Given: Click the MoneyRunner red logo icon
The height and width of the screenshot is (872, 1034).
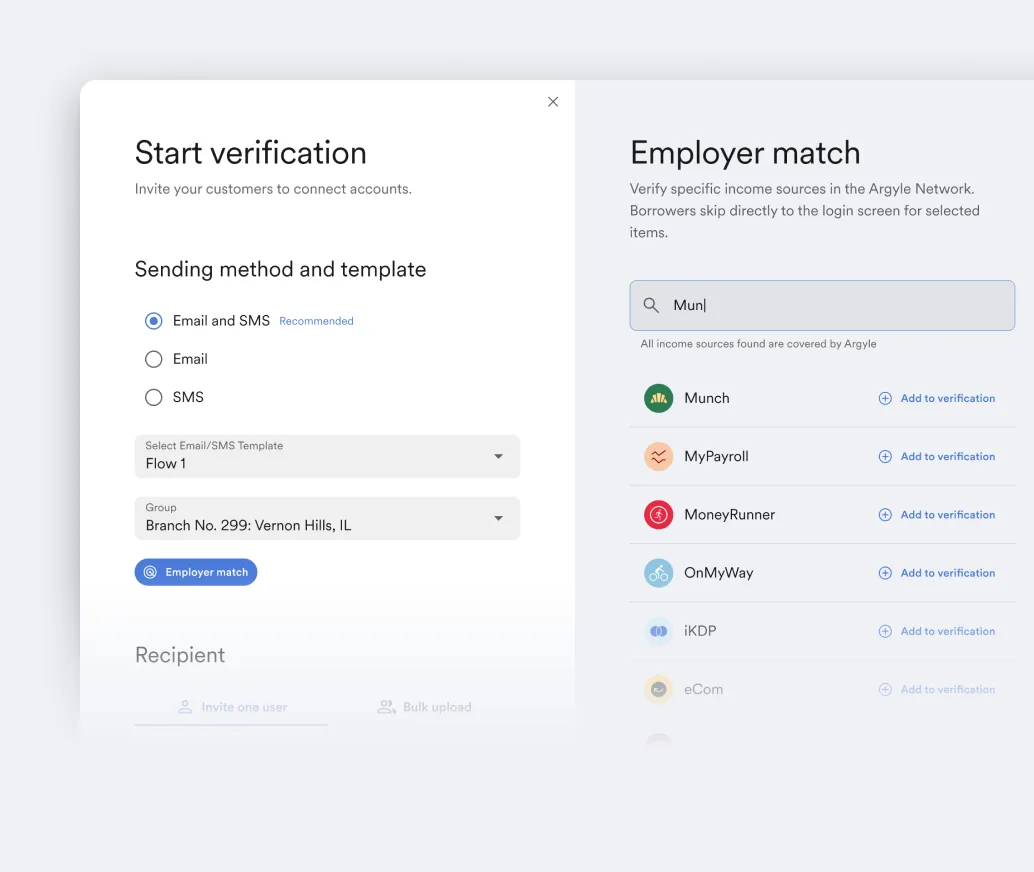Looking at the screenshot, I should click(x=658, y=515).
